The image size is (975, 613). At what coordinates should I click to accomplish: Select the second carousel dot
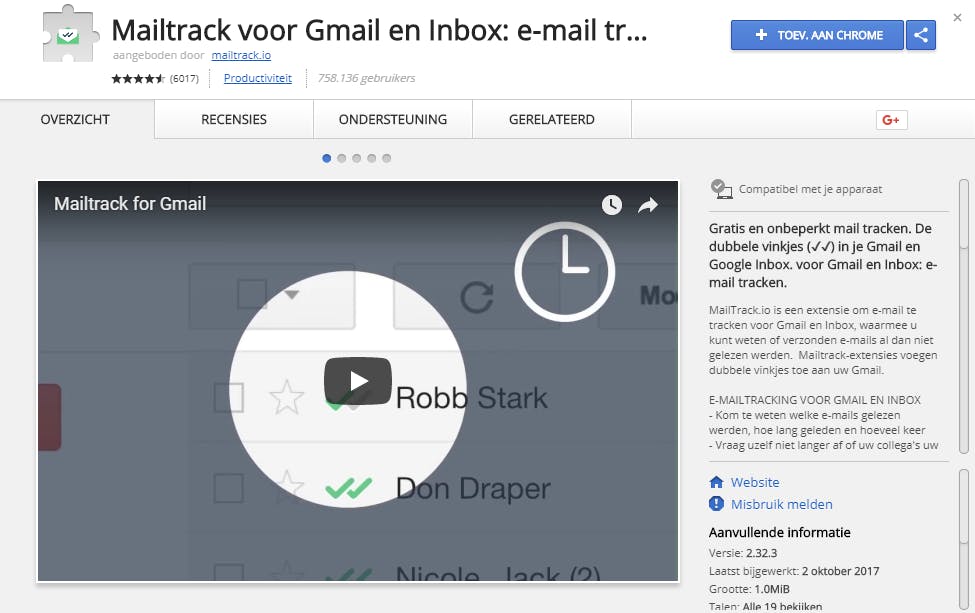pos(341,159)
